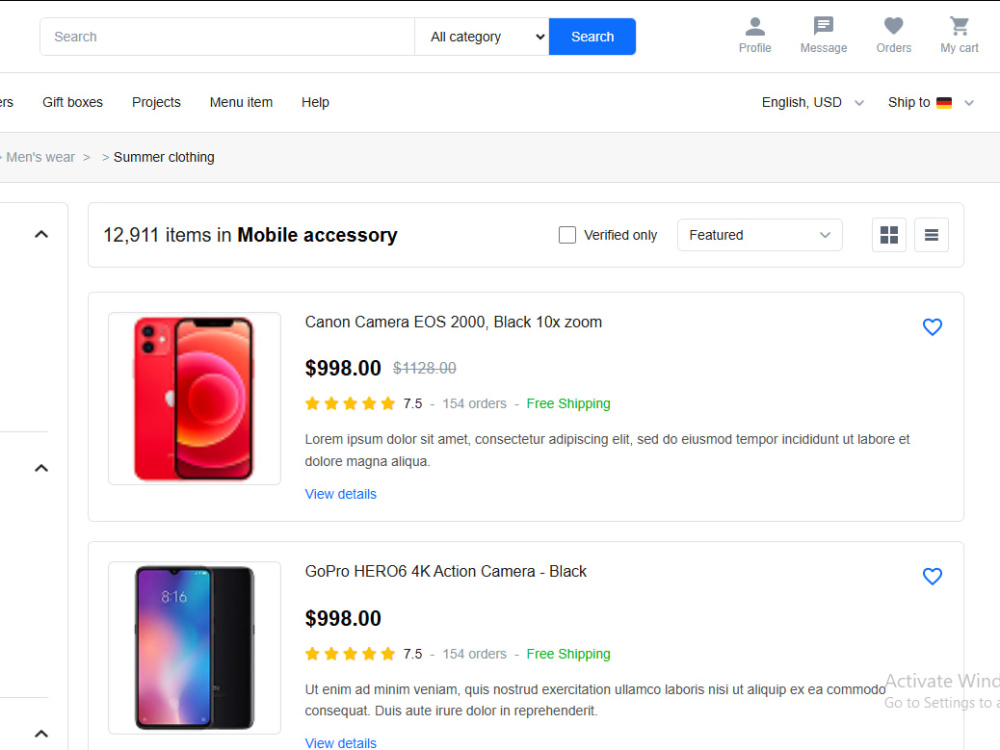1000x750 pixels.
Task: Switch to grid view layout
Action: point(889,235)
